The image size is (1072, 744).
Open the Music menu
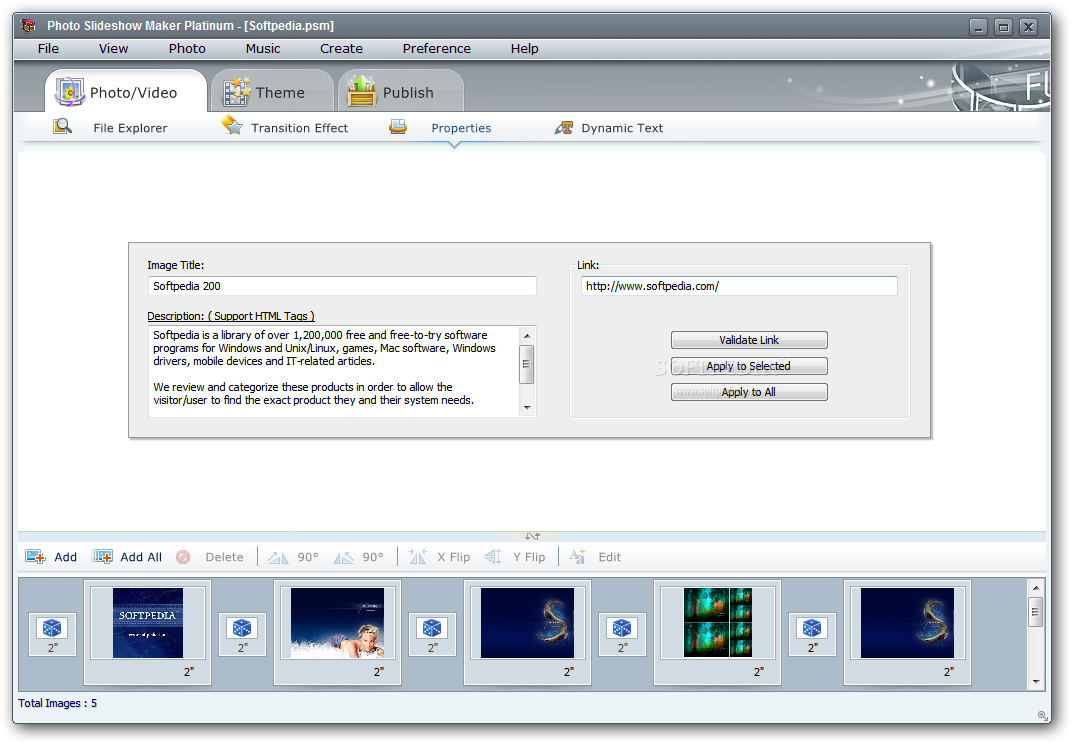pos(263,49)
